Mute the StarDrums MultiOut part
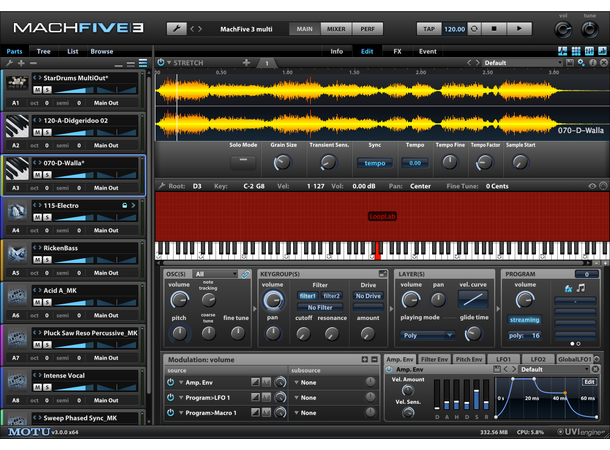The width and height of the screenshot is (610, 450). click(37, 90)
